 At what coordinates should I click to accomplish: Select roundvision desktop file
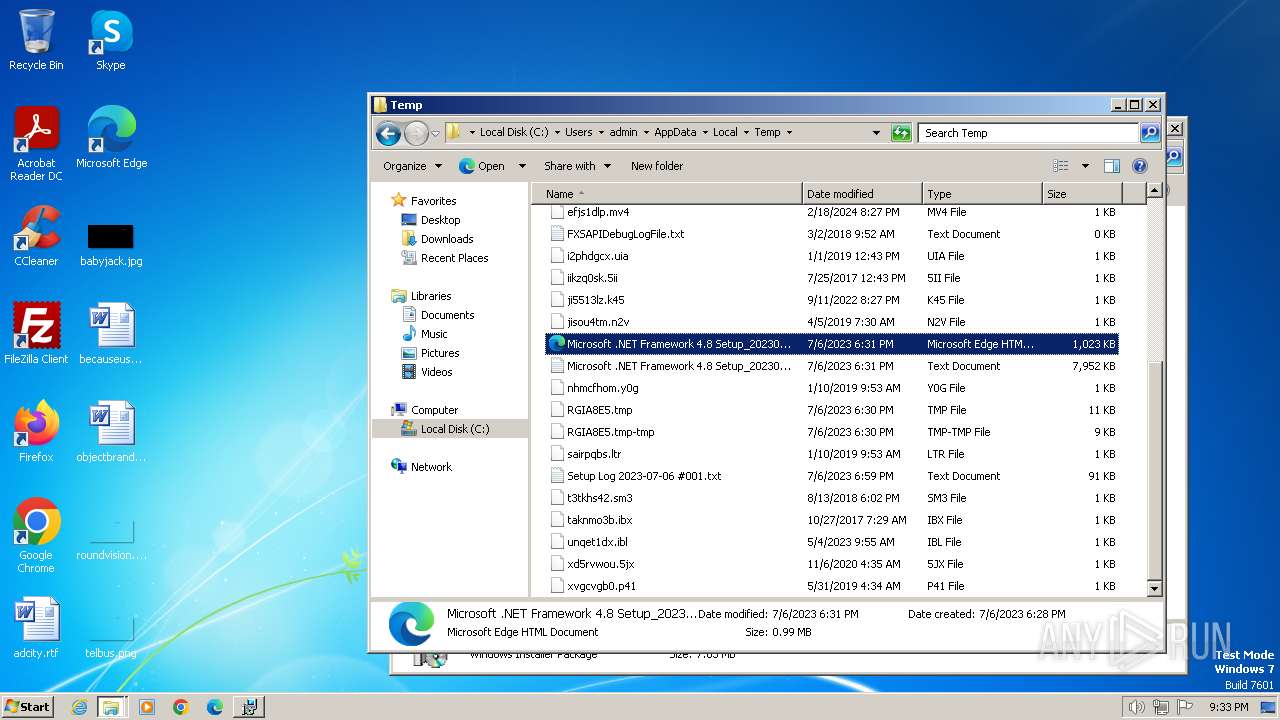point(111,540)
